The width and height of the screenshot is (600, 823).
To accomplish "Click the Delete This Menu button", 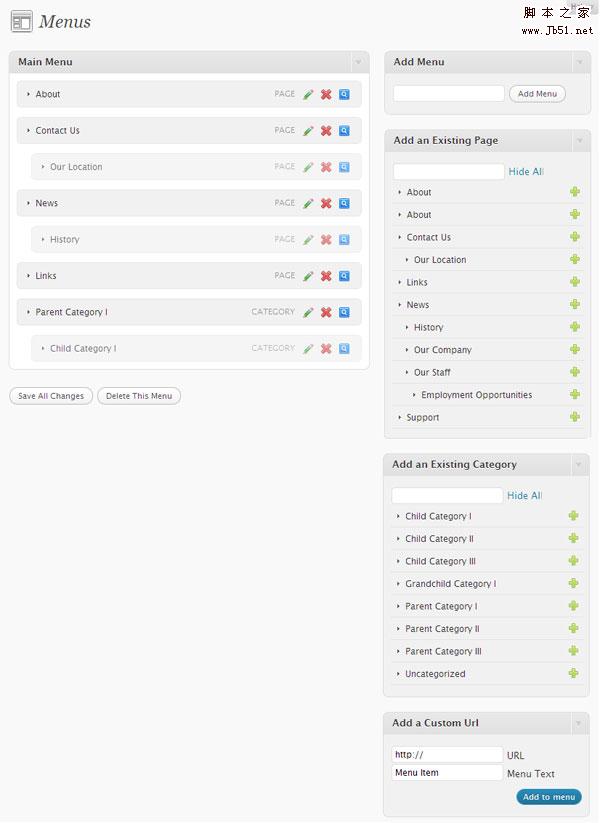I will tap(139, 396).
